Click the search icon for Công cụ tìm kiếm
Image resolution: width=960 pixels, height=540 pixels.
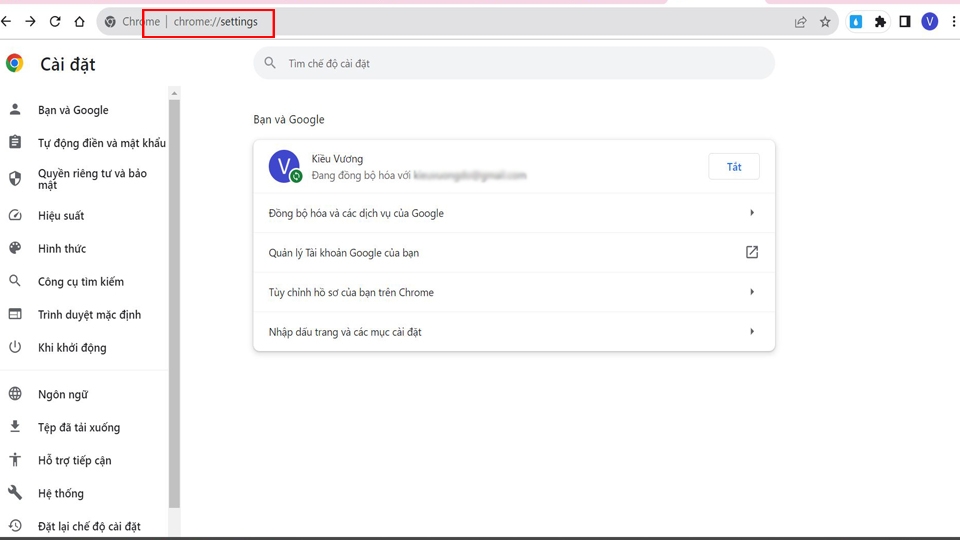click(x=15, y=281)
